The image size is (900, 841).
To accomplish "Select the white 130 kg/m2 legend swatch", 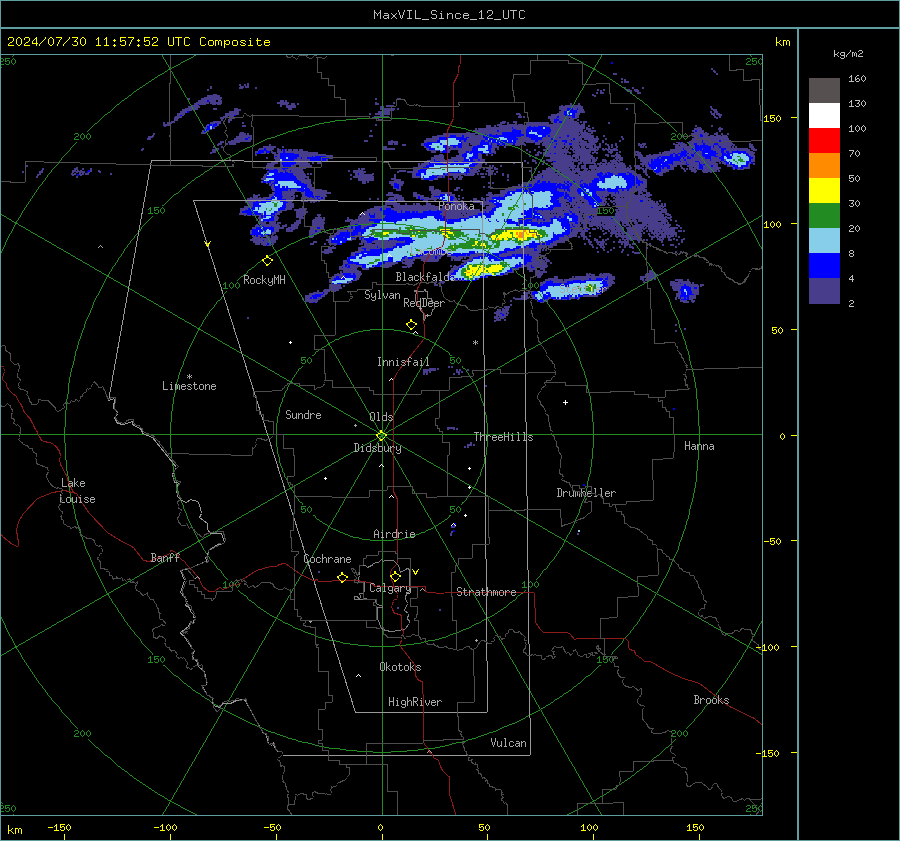I will pos(824,115).
